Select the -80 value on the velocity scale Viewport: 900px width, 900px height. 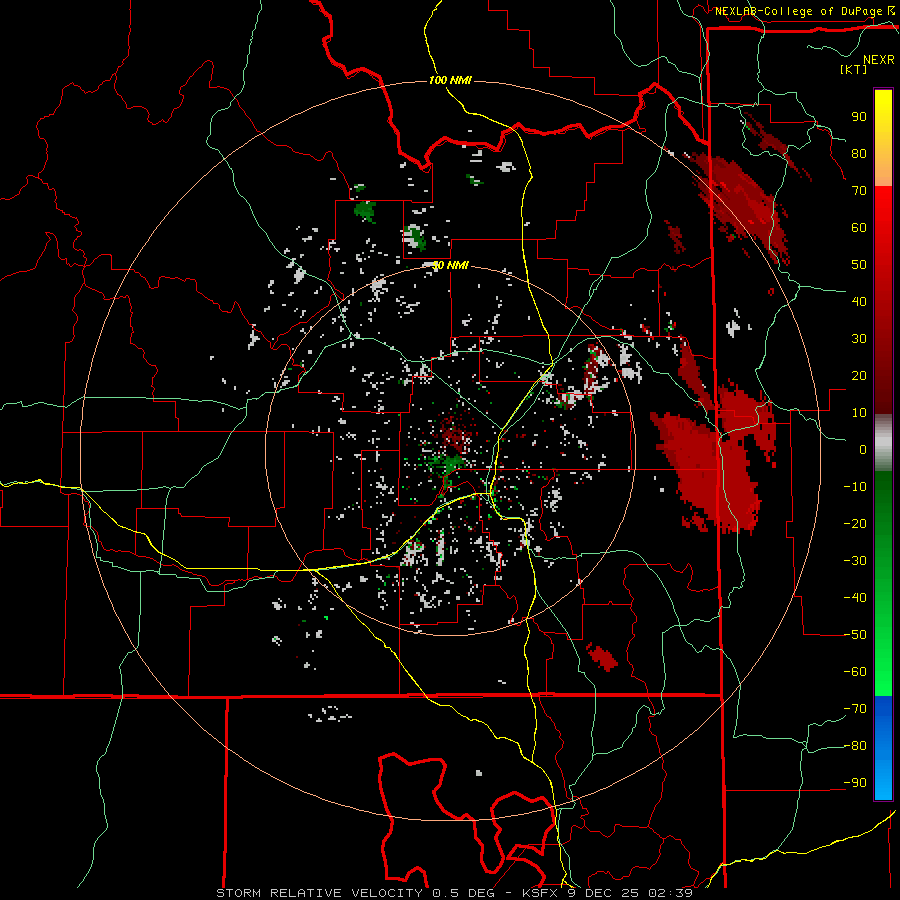point(855,746)
